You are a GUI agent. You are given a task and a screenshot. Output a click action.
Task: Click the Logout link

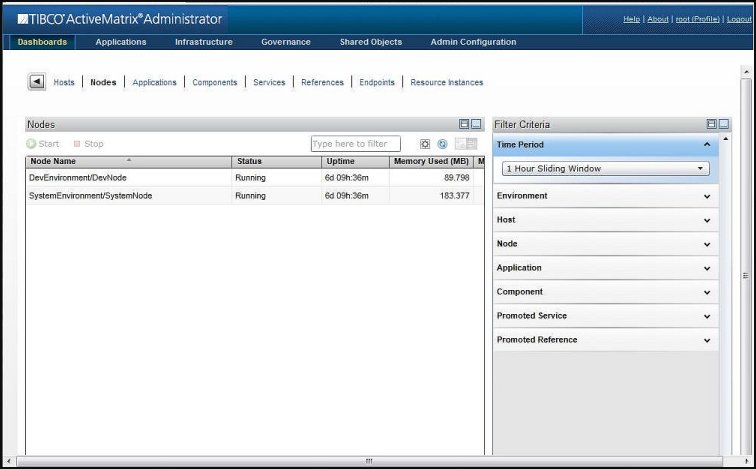(740, 19)
